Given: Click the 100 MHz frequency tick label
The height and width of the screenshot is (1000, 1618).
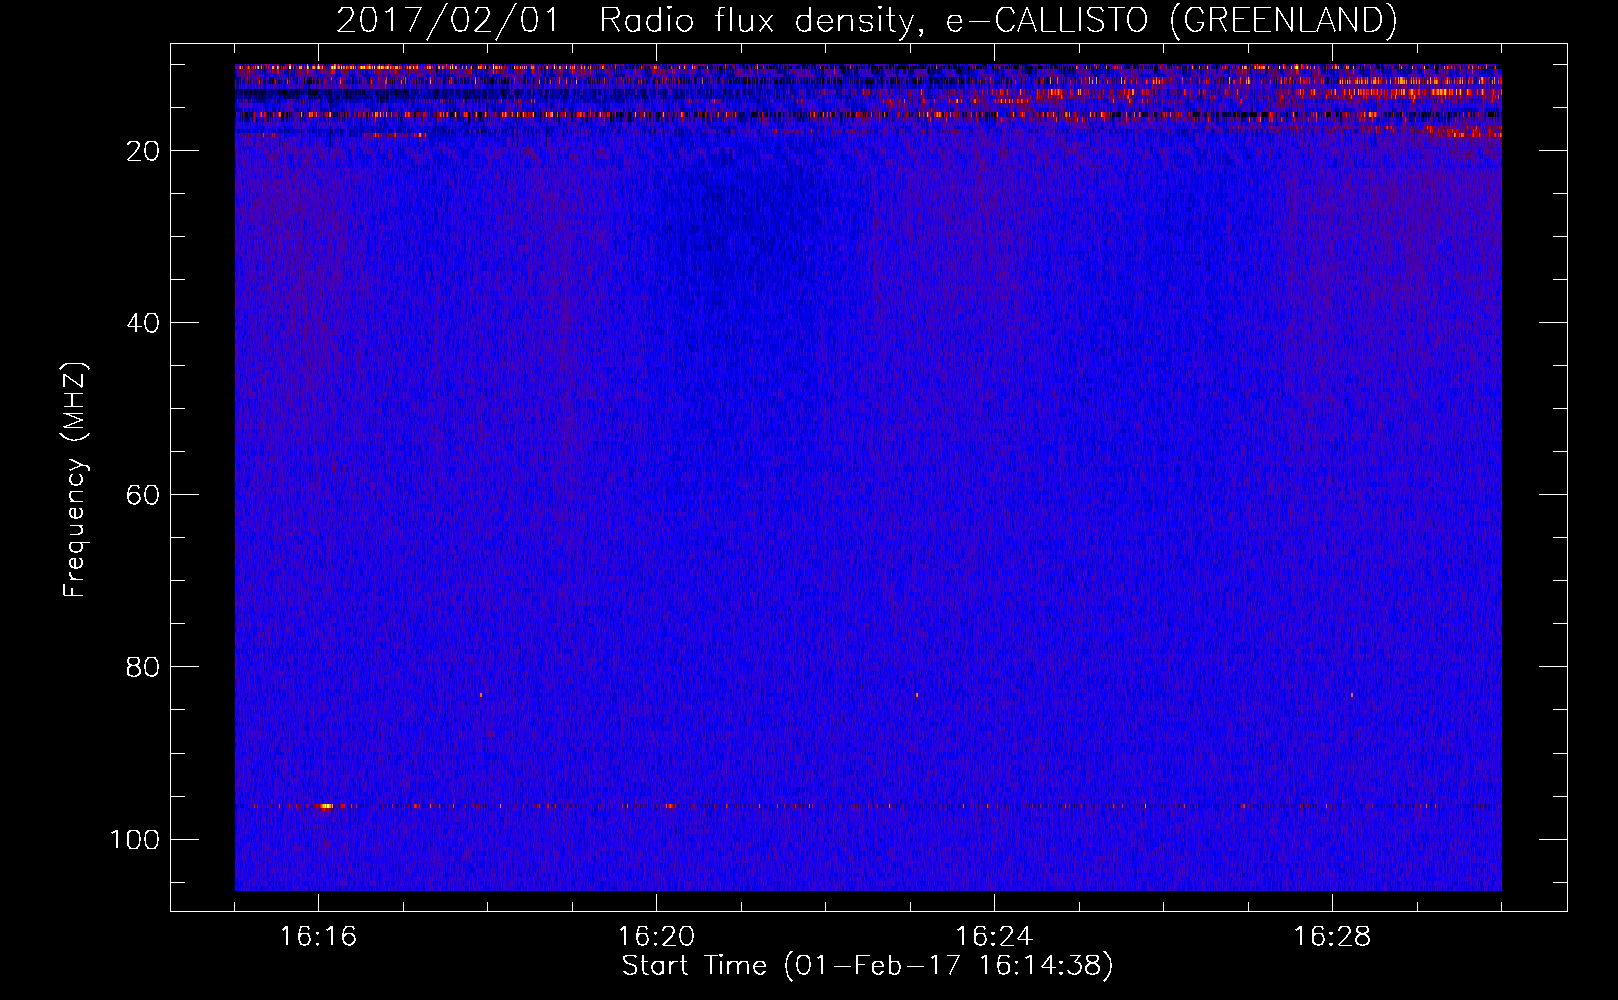Looking at the screenshot, I should tap(135, 839).
